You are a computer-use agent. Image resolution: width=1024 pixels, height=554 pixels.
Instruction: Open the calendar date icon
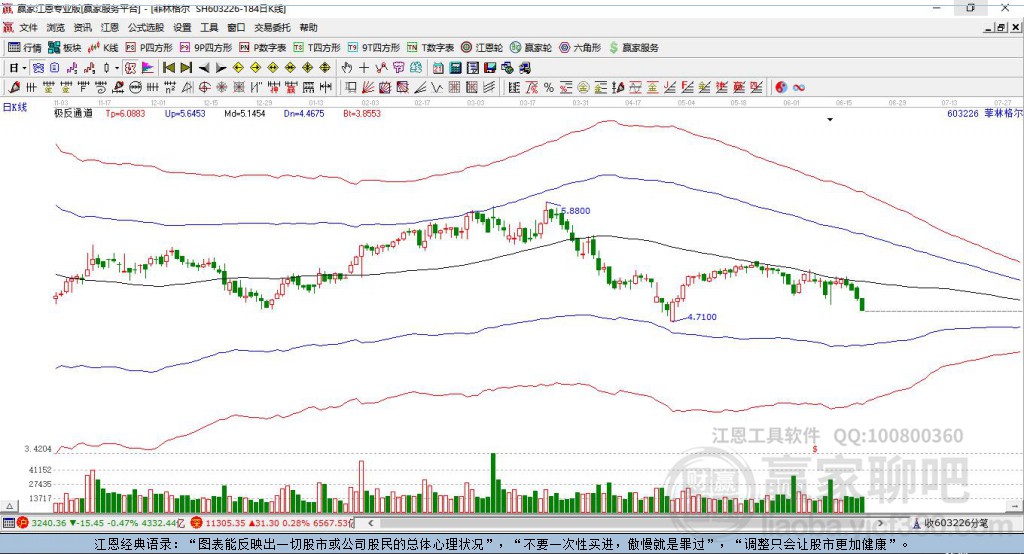click(438, 68)
